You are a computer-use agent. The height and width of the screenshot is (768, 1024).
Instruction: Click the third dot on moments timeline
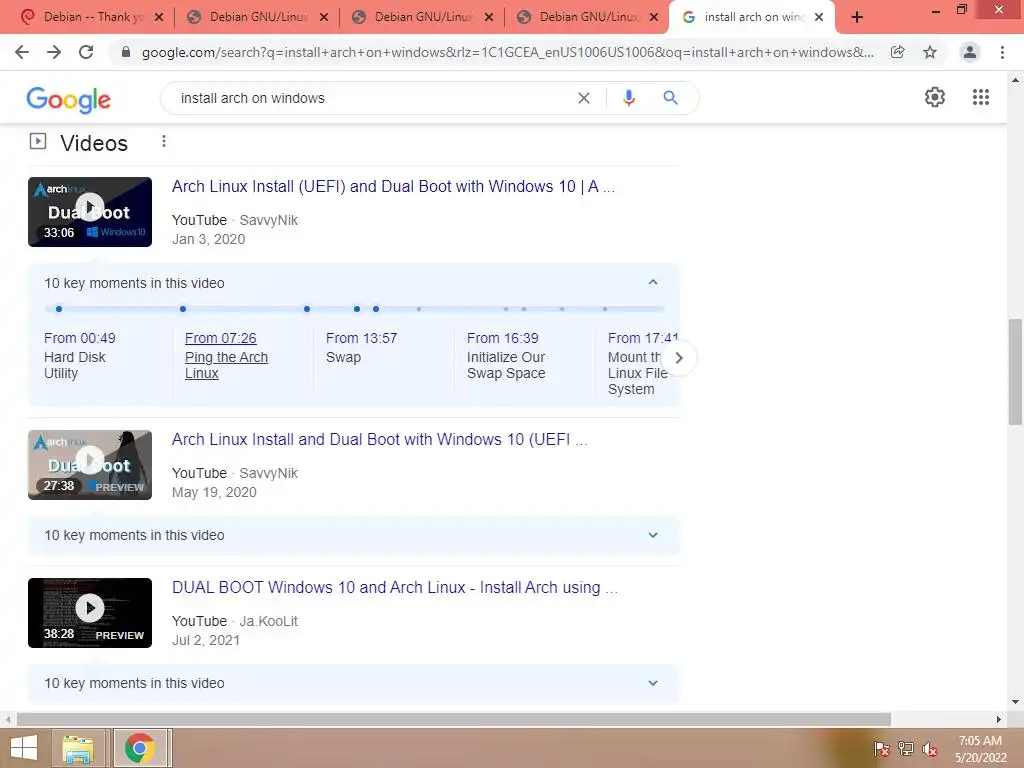(307, 309)
